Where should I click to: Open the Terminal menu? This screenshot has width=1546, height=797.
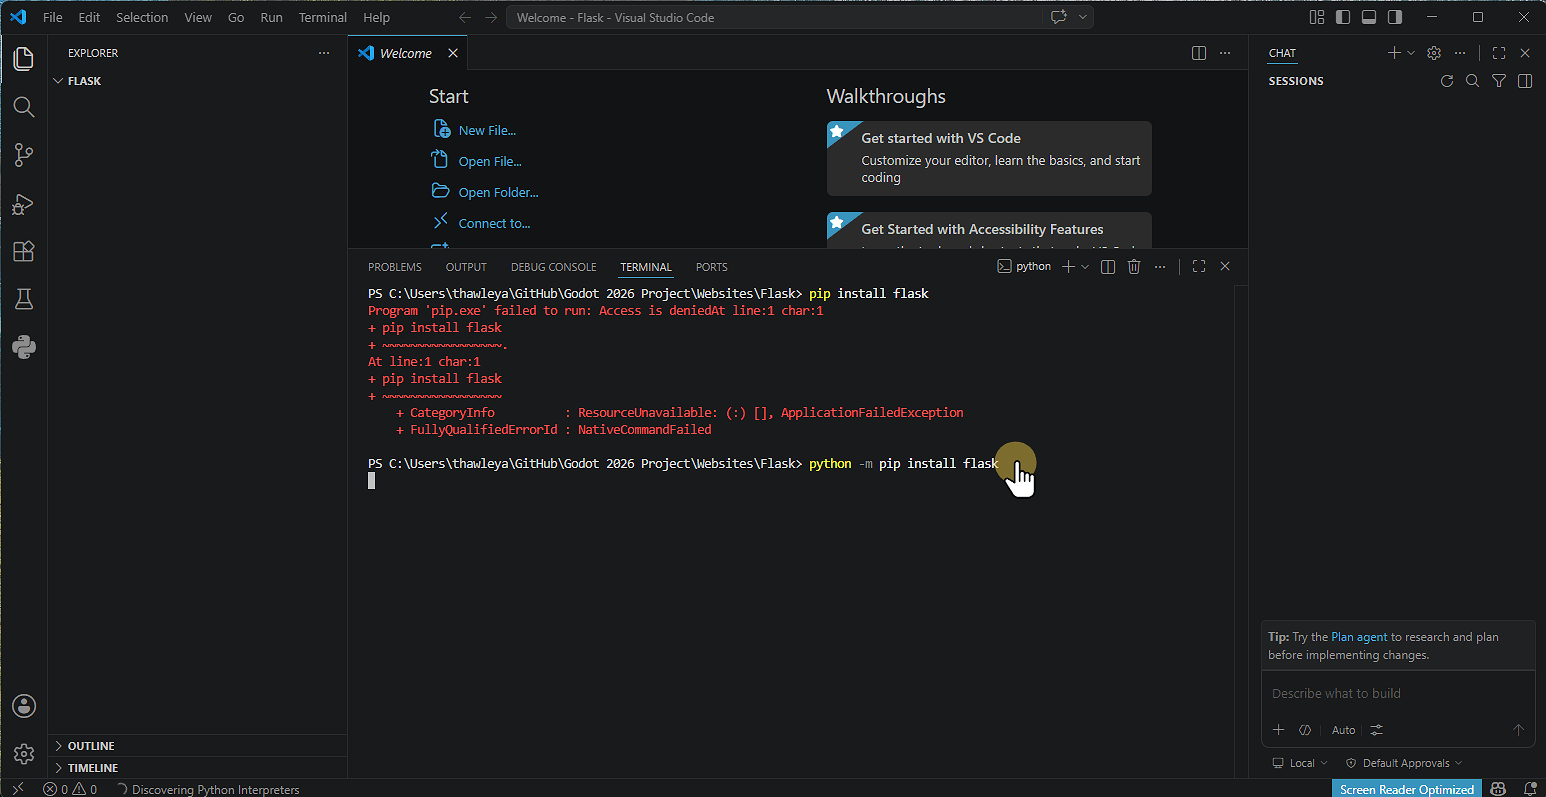(323, 17)
